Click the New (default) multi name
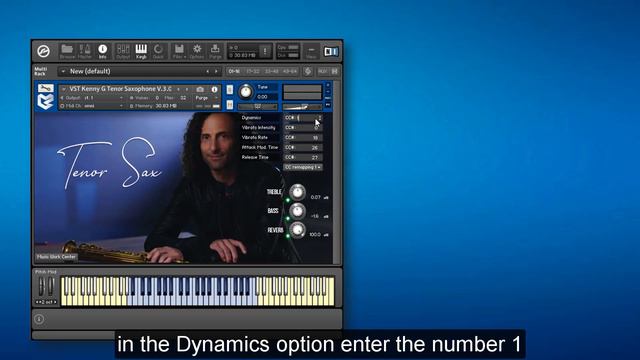Image resolution: width=640 pixels, height=360 pixels. [x=90, y=71]
